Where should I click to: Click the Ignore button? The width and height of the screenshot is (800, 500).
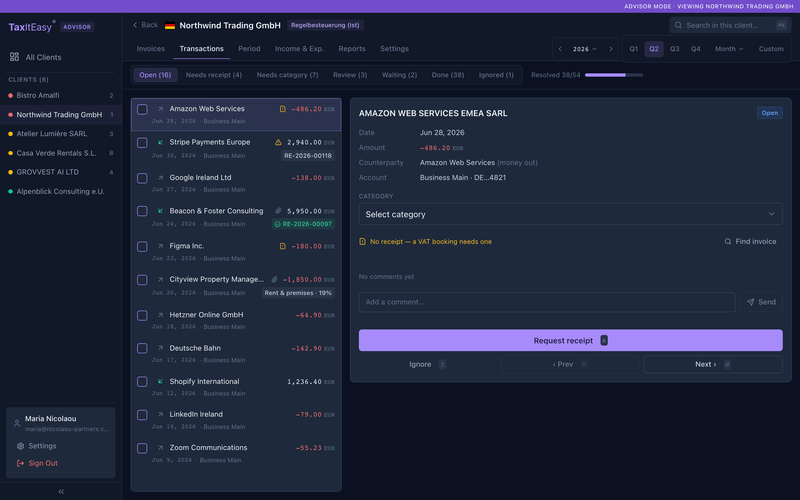(x=428, y=364)
